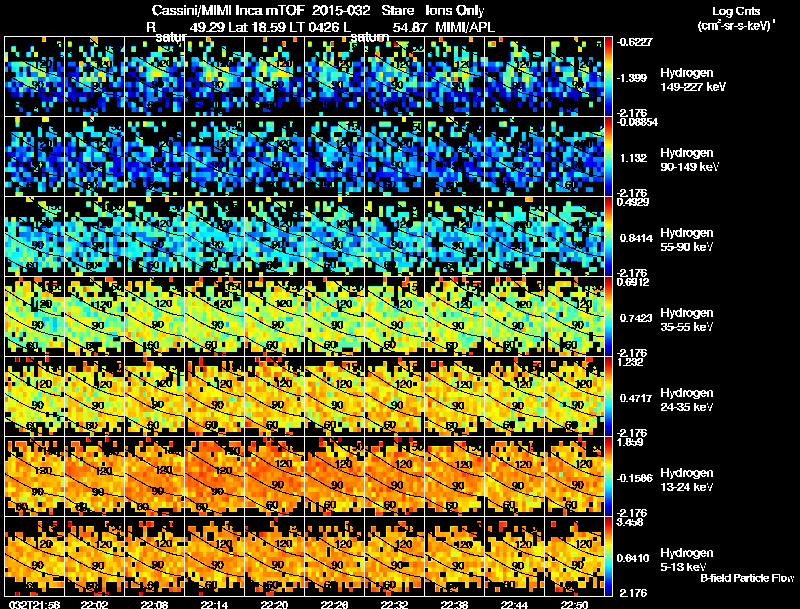
Task: Click the Hydrogen 5-13 keV row label
Action: pos(687,560)
